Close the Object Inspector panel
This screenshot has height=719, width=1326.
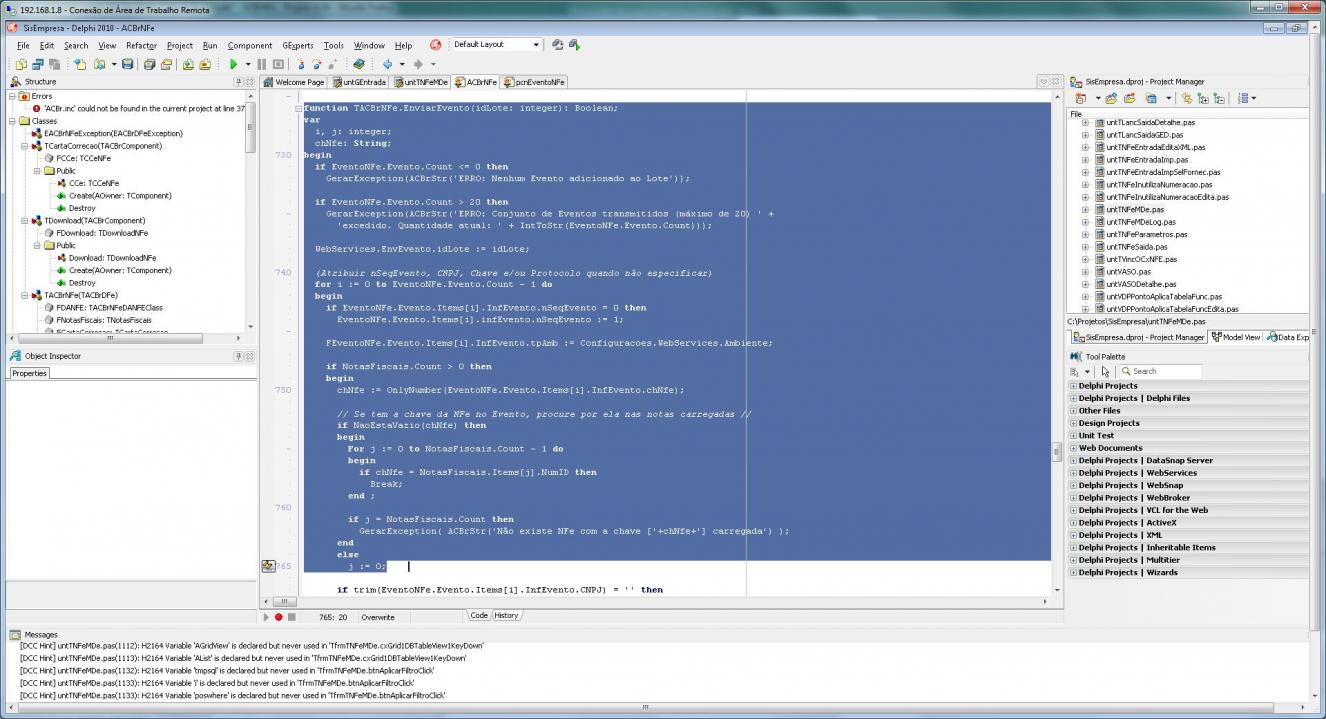click(249, 356)
